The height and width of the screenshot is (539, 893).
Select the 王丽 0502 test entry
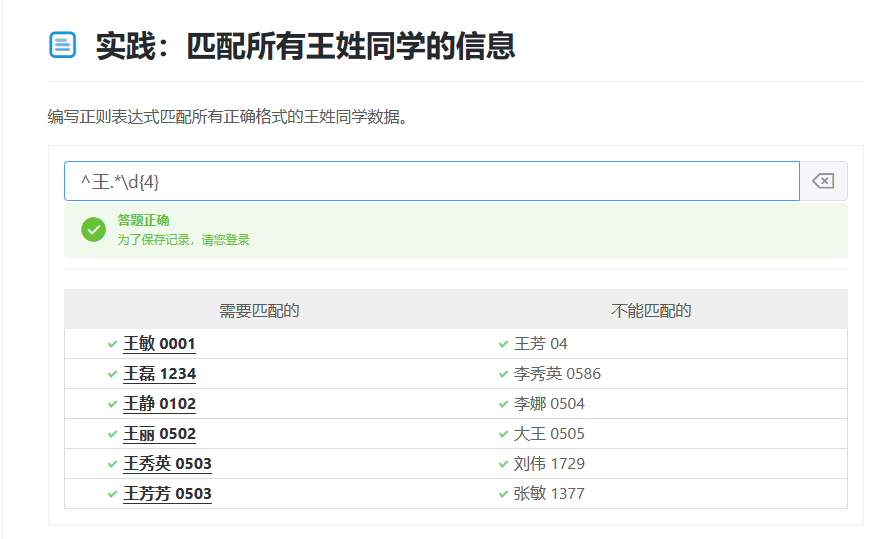(x=159, y=434)
